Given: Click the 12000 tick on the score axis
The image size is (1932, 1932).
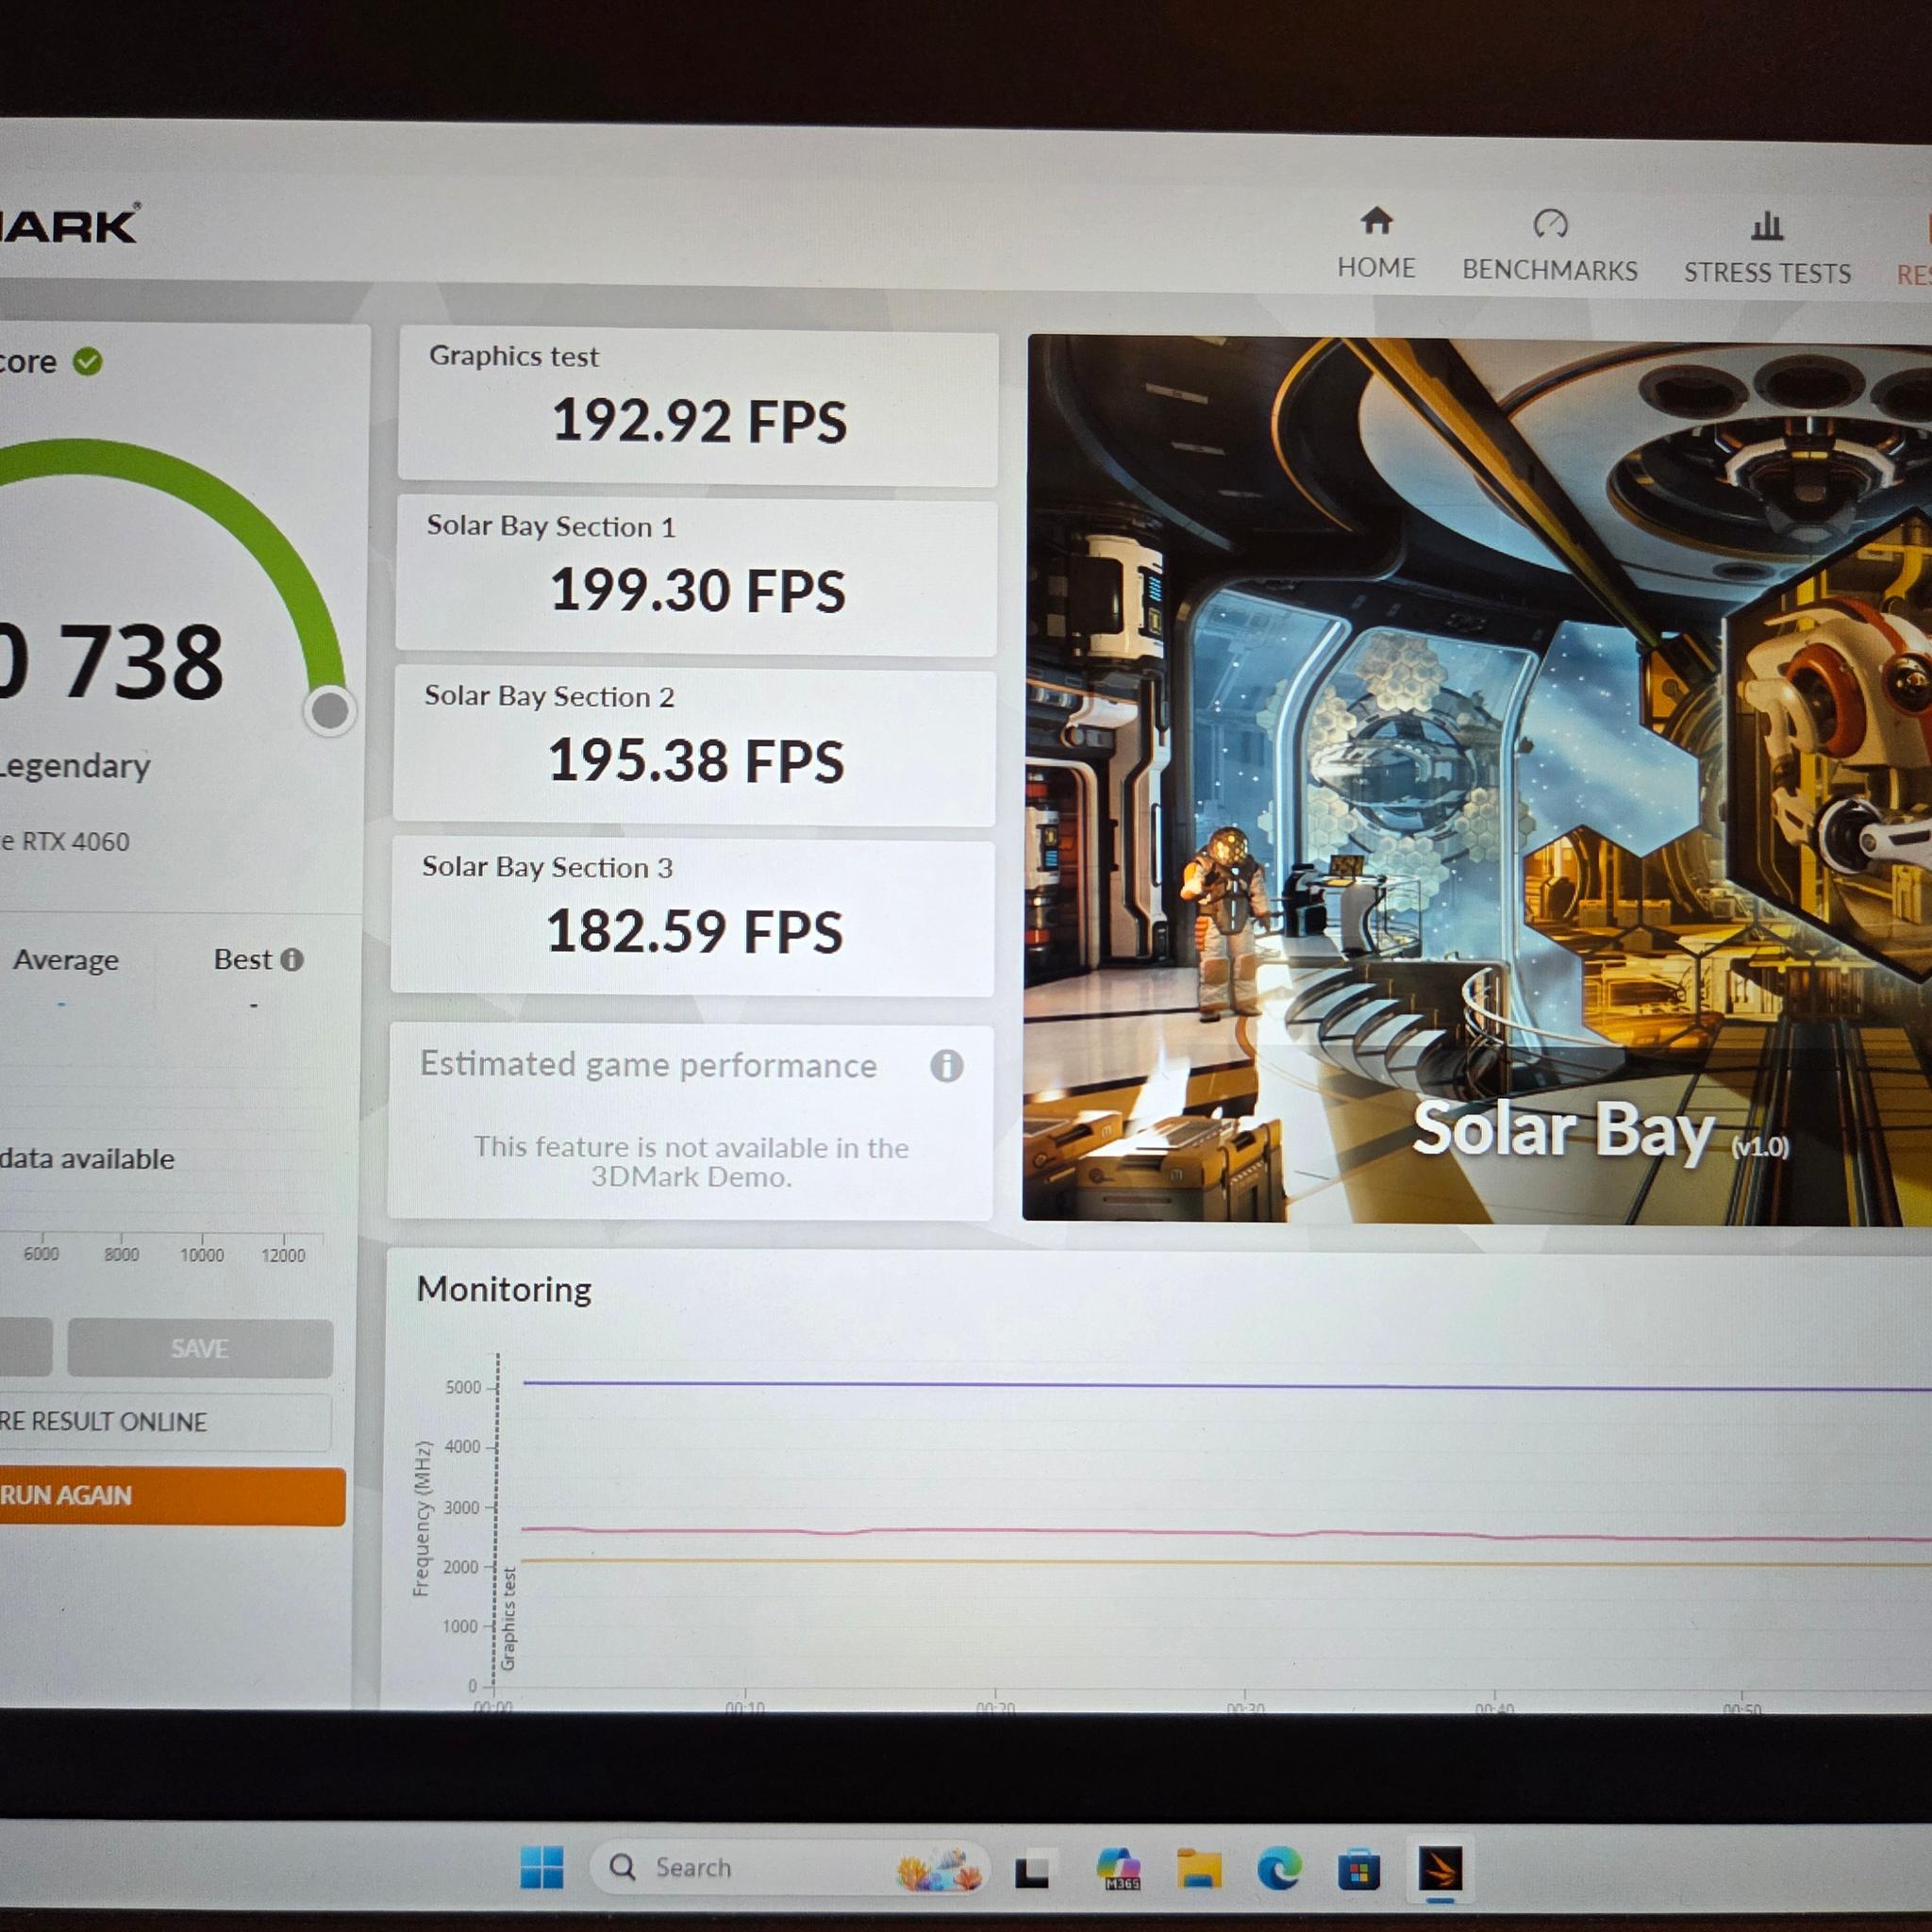Looking at the screenshot, I should click(283, 1255).
